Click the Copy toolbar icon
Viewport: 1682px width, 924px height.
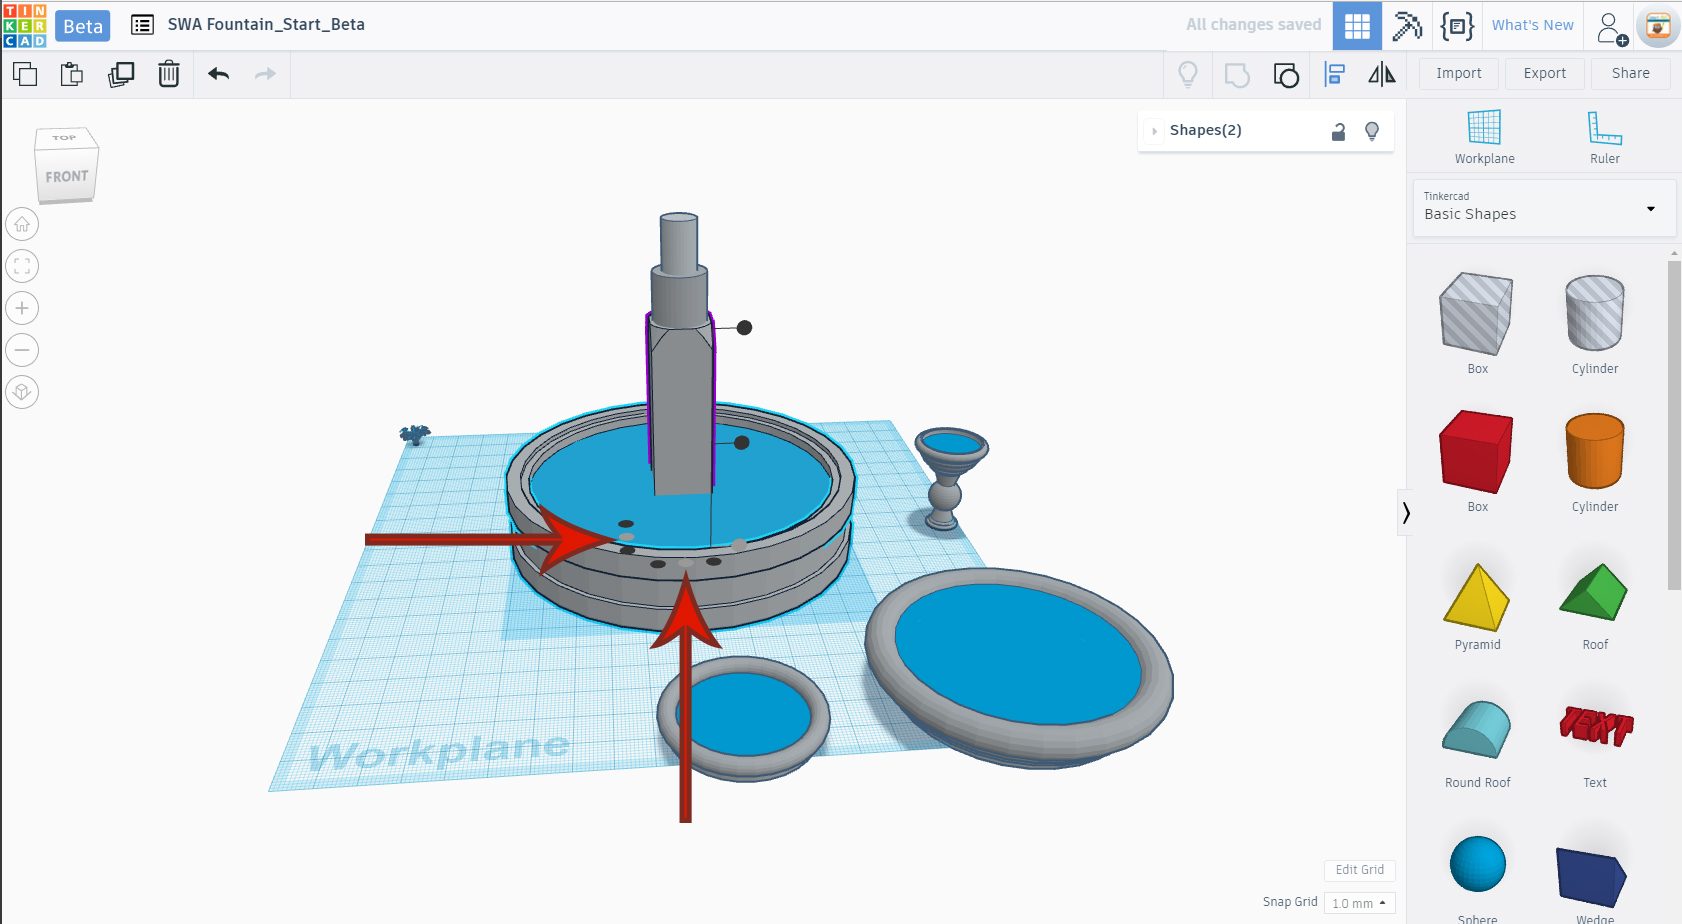(25, 74)
